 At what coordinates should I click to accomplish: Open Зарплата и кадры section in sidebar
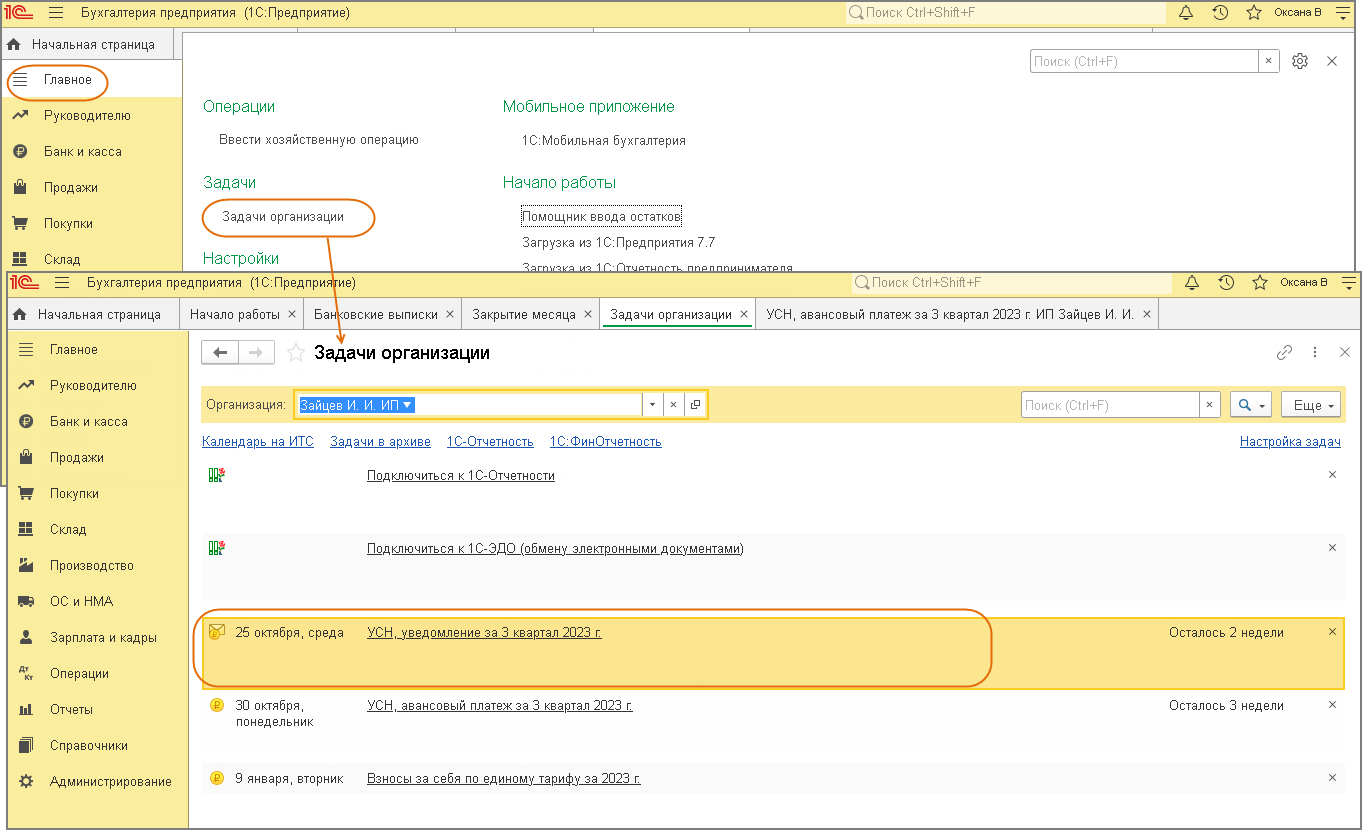pyautogui.click(x=103, y=638)
